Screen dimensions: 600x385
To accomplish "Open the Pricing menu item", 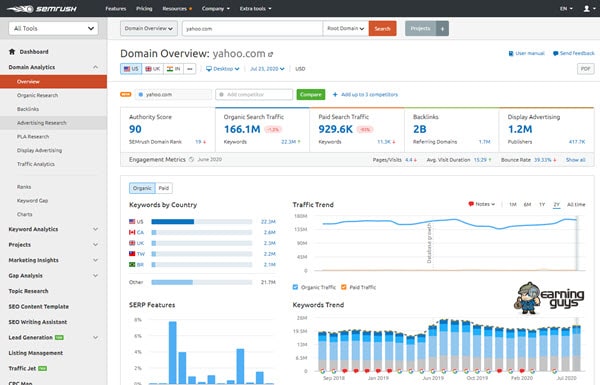I will (144, 8).
